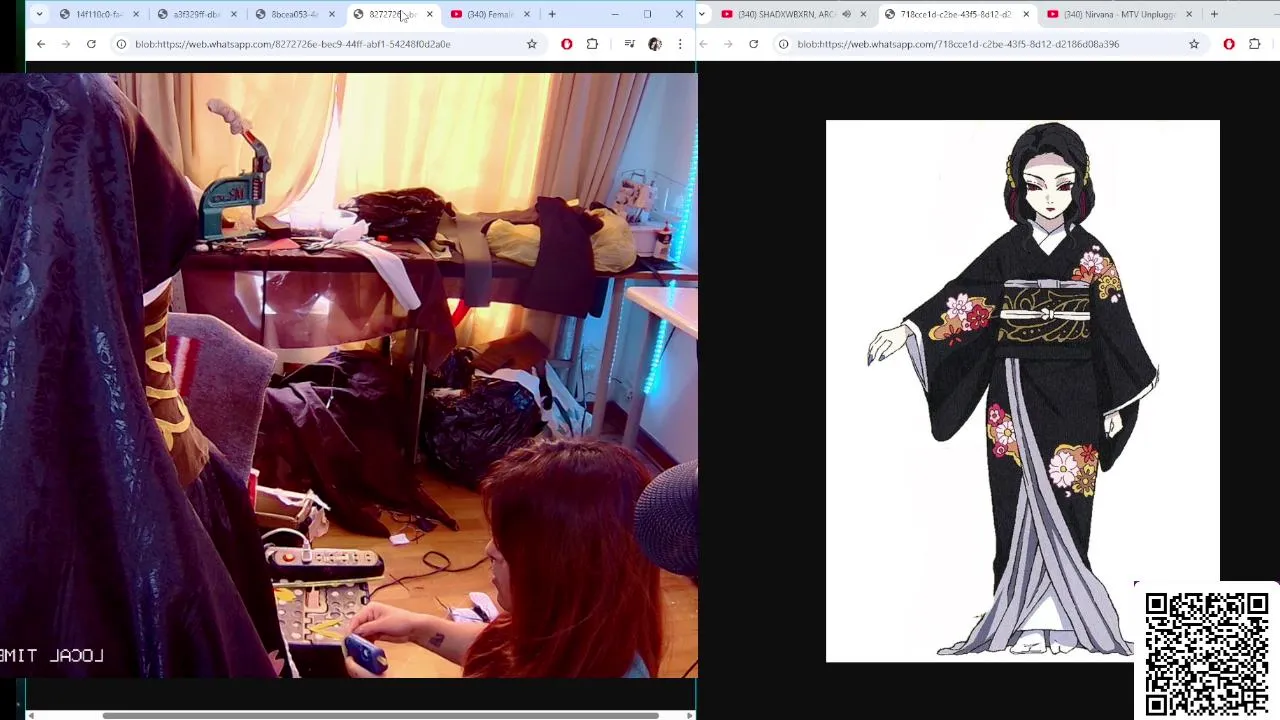Click the horizontal scrollbar in left window
This screenshot has width=1280, height=720.
(x=380, y=715)
